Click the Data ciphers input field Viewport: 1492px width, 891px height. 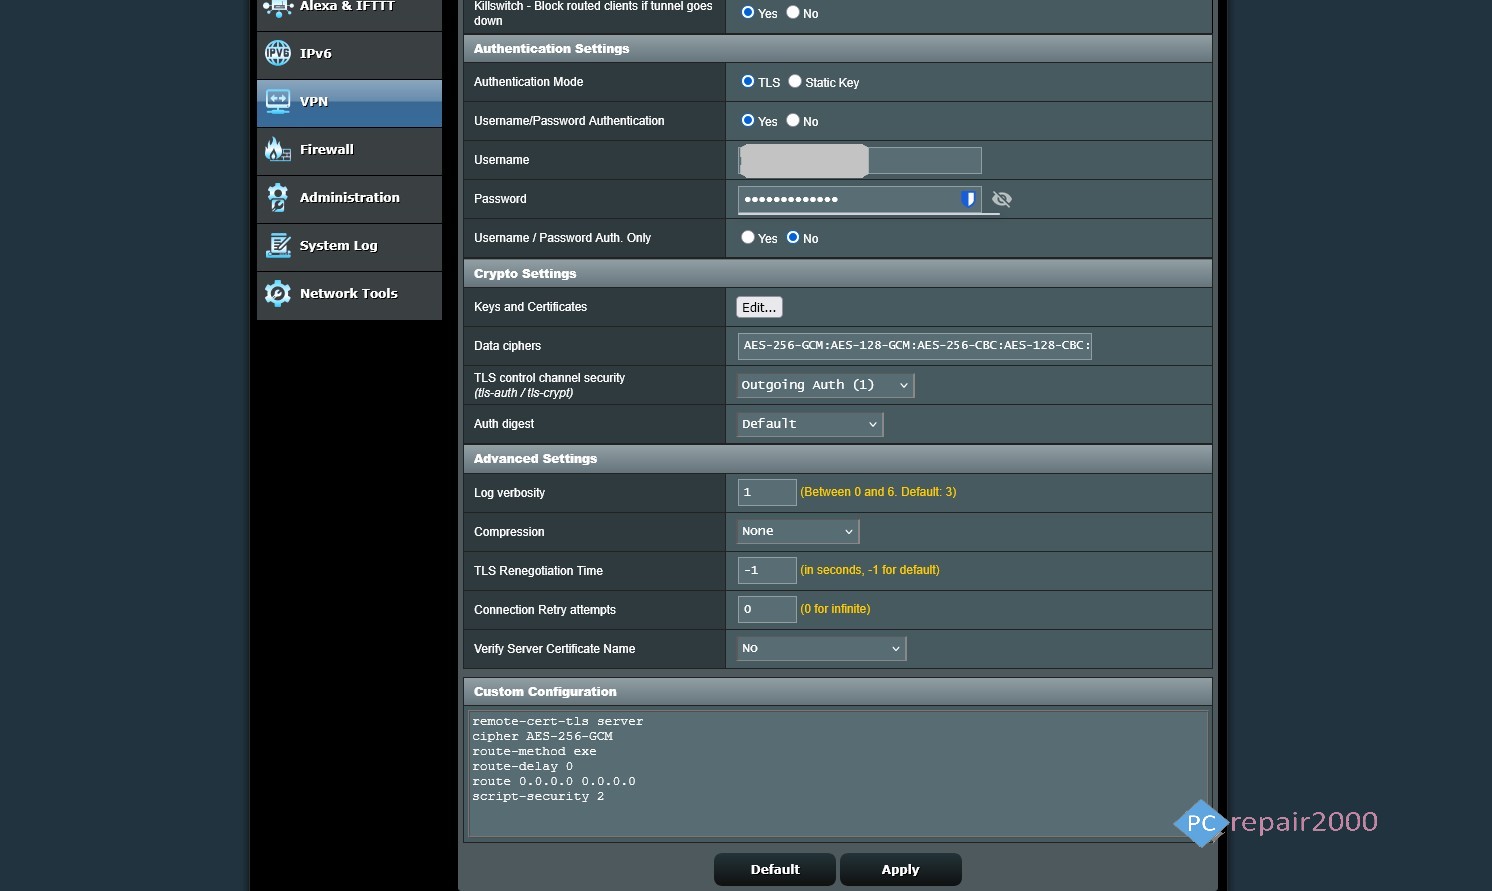click(x=914, y=346)
